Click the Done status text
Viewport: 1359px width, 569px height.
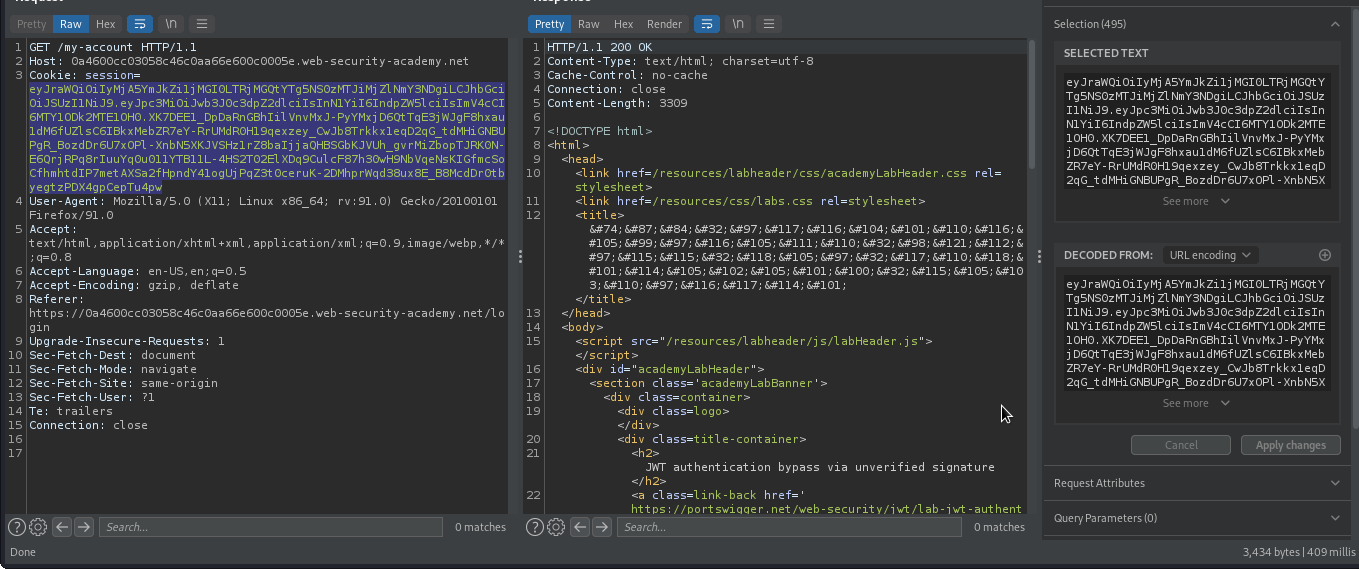23,552
